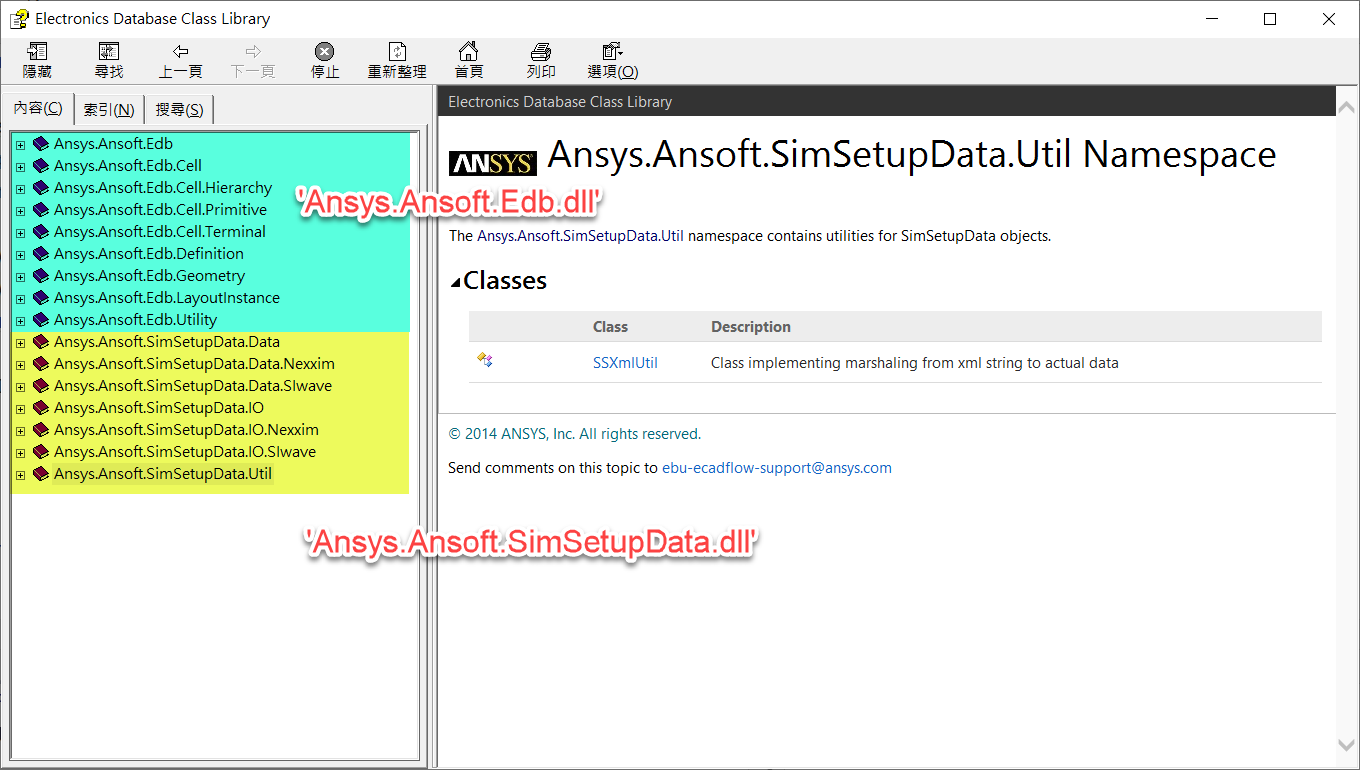Click book icon beside Ansys.Ansoft.SimSetupData.Data
This screenshot has width=1360, height=770.
(40, 342)
